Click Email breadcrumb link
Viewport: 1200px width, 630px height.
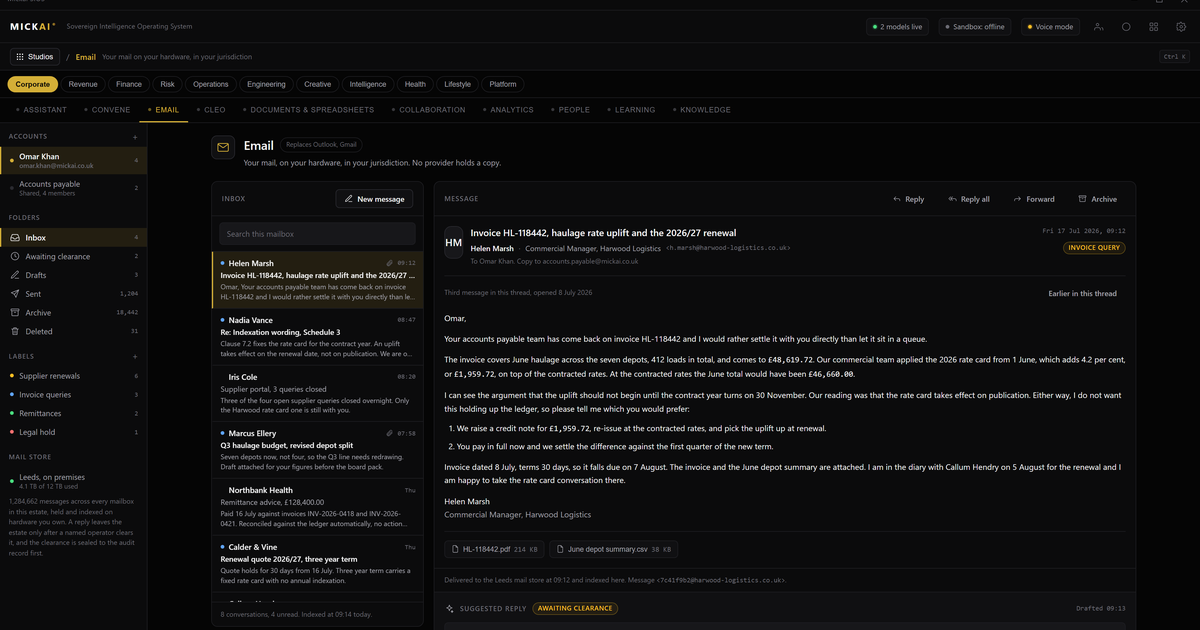(x=86, y=57)
